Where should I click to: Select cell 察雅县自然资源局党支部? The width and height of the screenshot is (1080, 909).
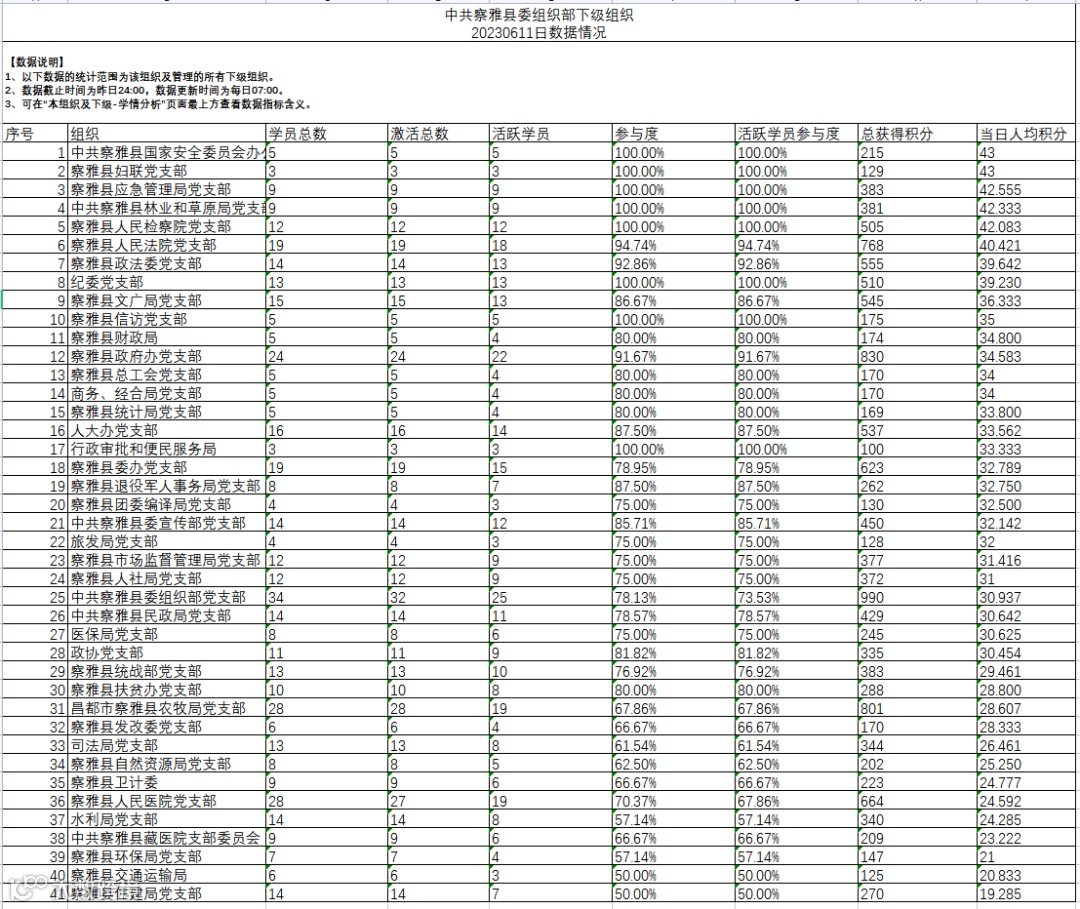(x=167, y=764)
